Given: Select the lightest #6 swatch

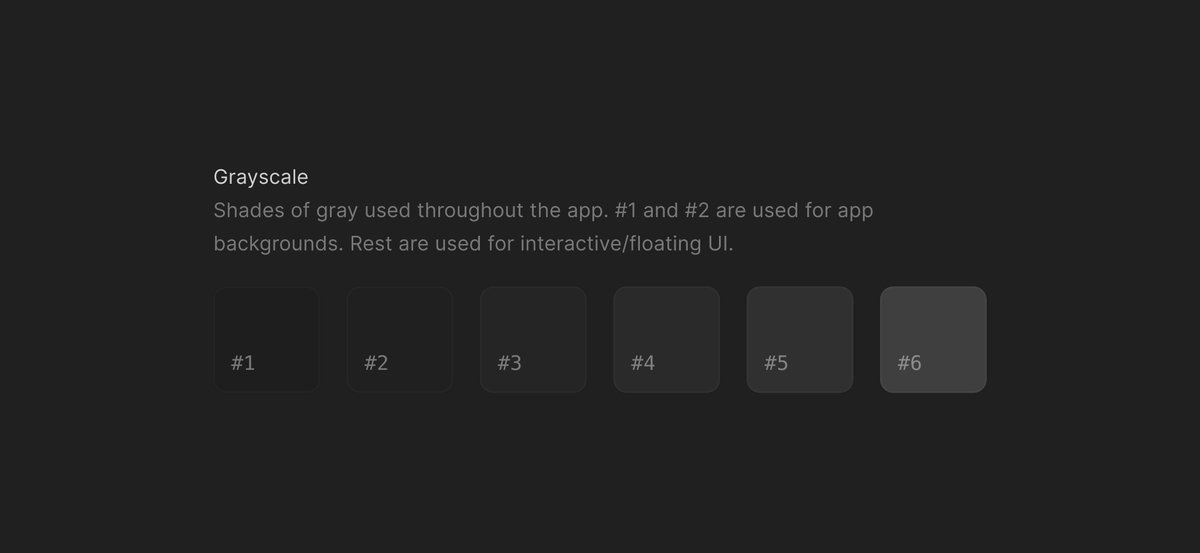Looking at the screenshot, I should (x=933, y=340).
